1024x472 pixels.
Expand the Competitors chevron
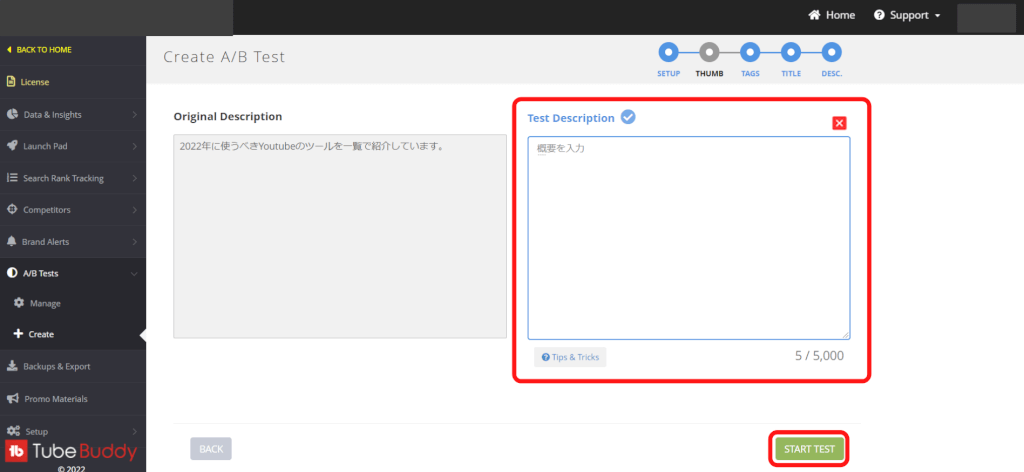(x=135, y=210)
